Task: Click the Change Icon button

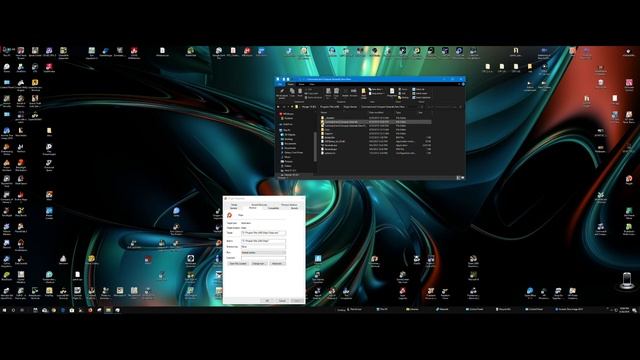Action: (259, 263)
